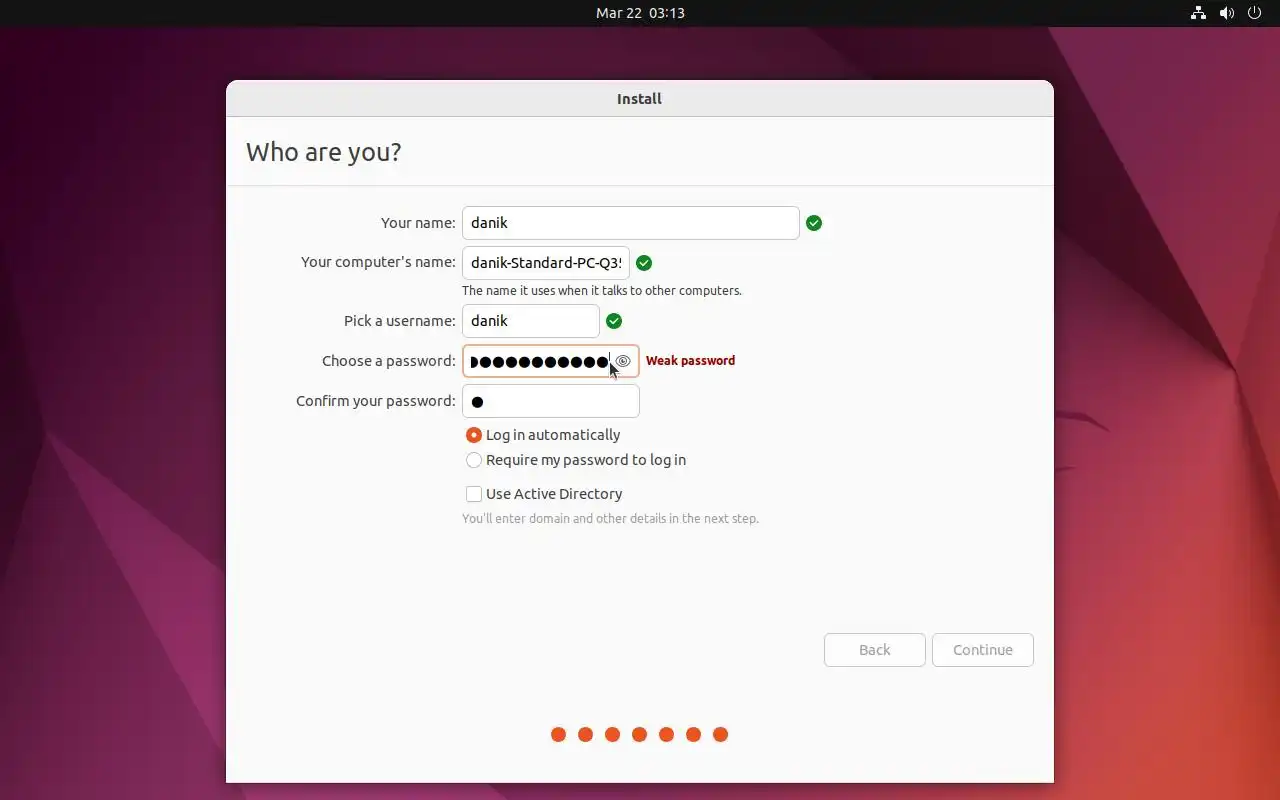Click the Install window title
Viewport: 1280px width, 800px height.
(640, 99)
